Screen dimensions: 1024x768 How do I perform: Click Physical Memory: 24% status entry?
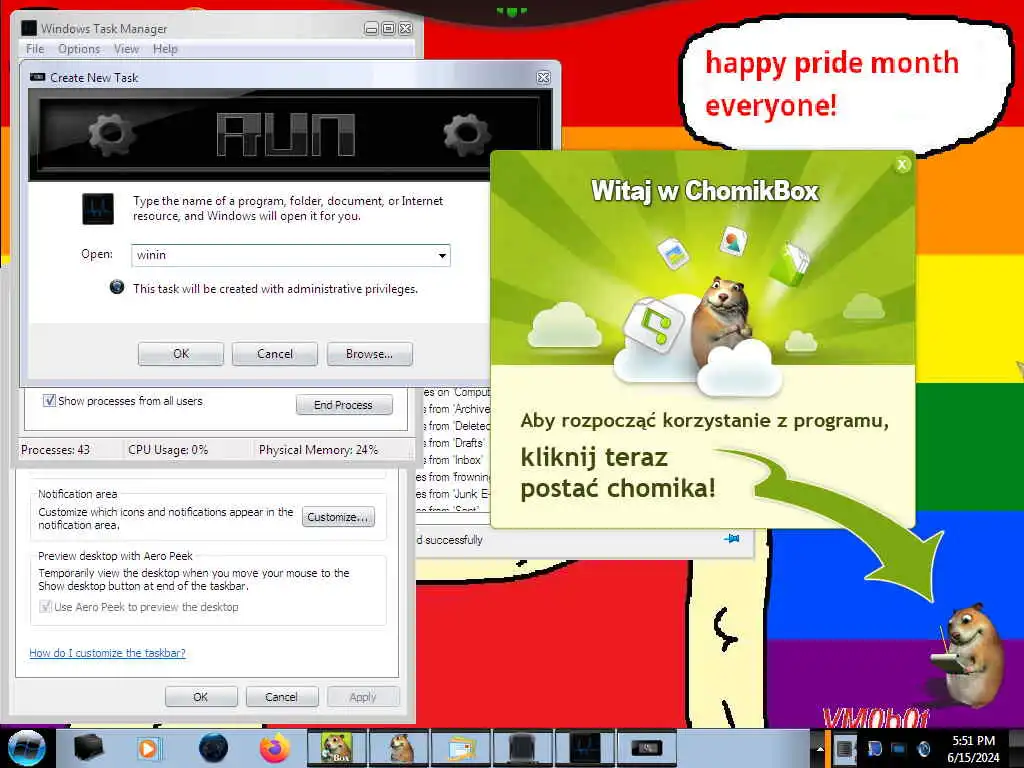(319, 449)
